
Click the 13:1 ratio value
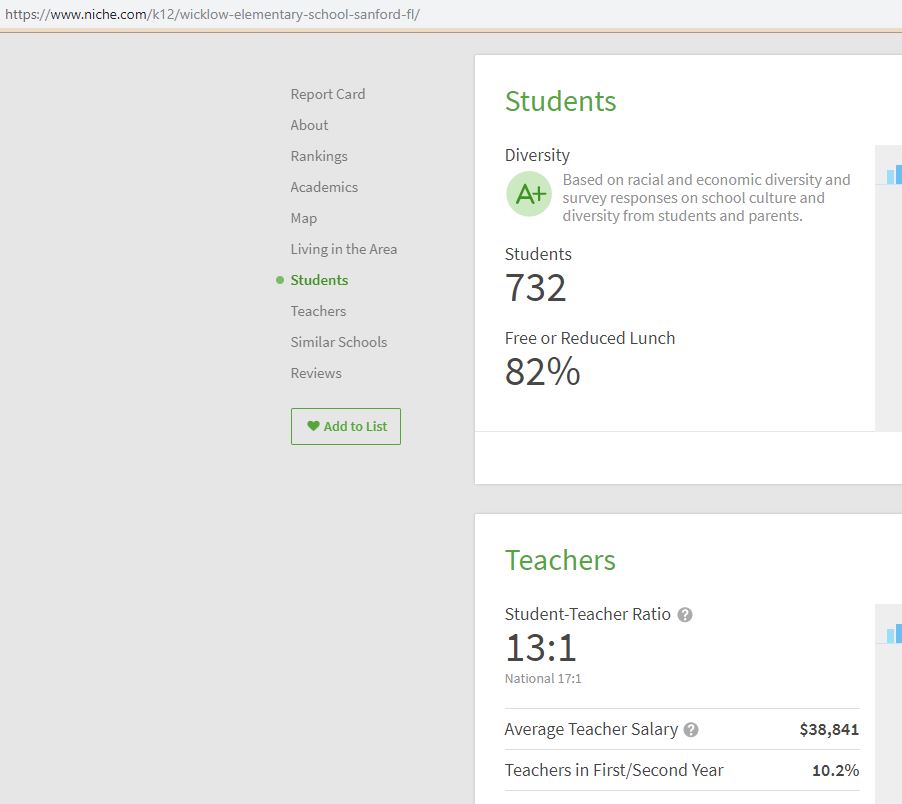pos(541,648)
